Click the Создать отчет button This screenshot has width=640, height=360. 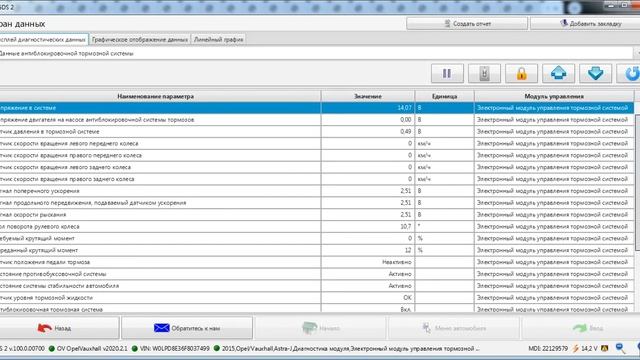pyautogui.click(x=467, y=24)
